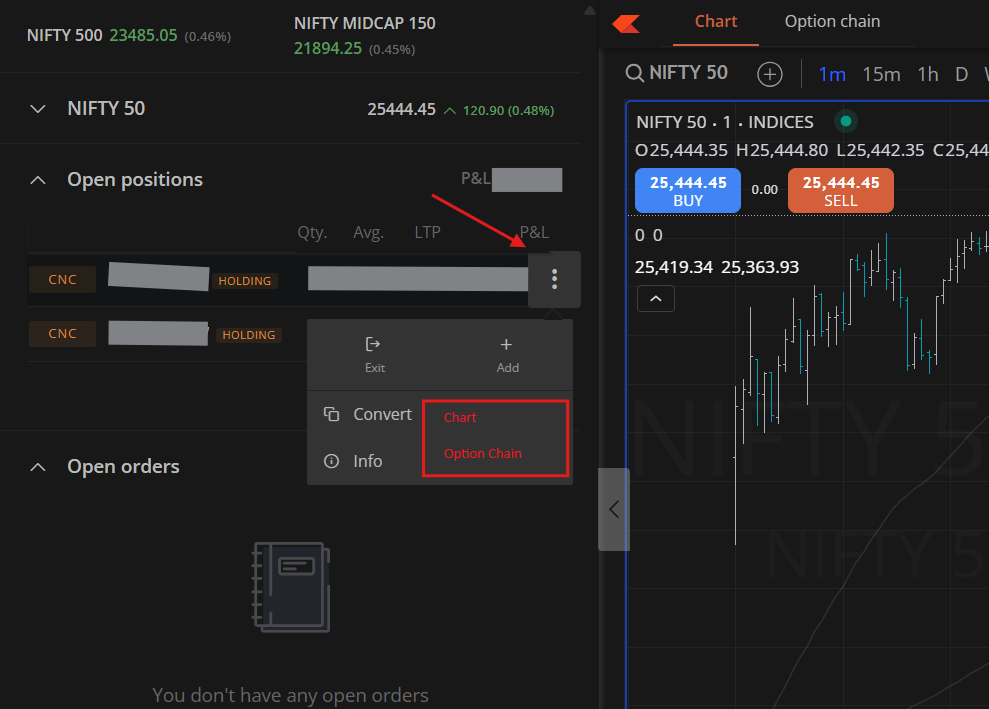This screenshot has height=709, width=989.
Task: Click the circled plus icon beside symbol search
Action: tap(769, 74)
